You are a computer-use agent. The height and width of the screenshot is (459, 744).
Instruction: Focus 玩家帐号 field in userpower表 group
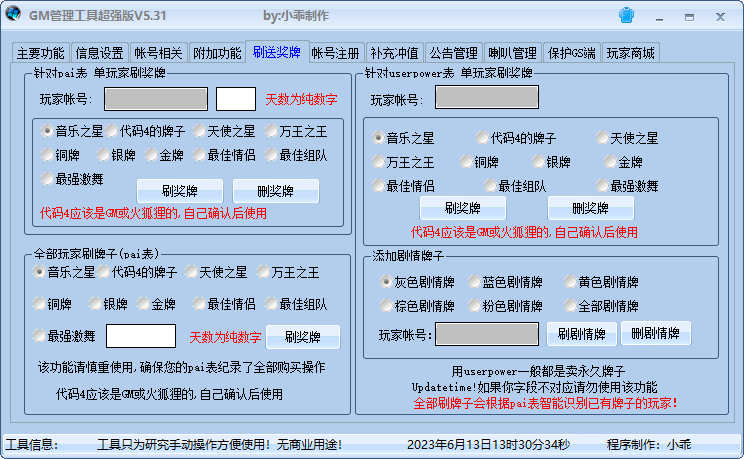487,97
